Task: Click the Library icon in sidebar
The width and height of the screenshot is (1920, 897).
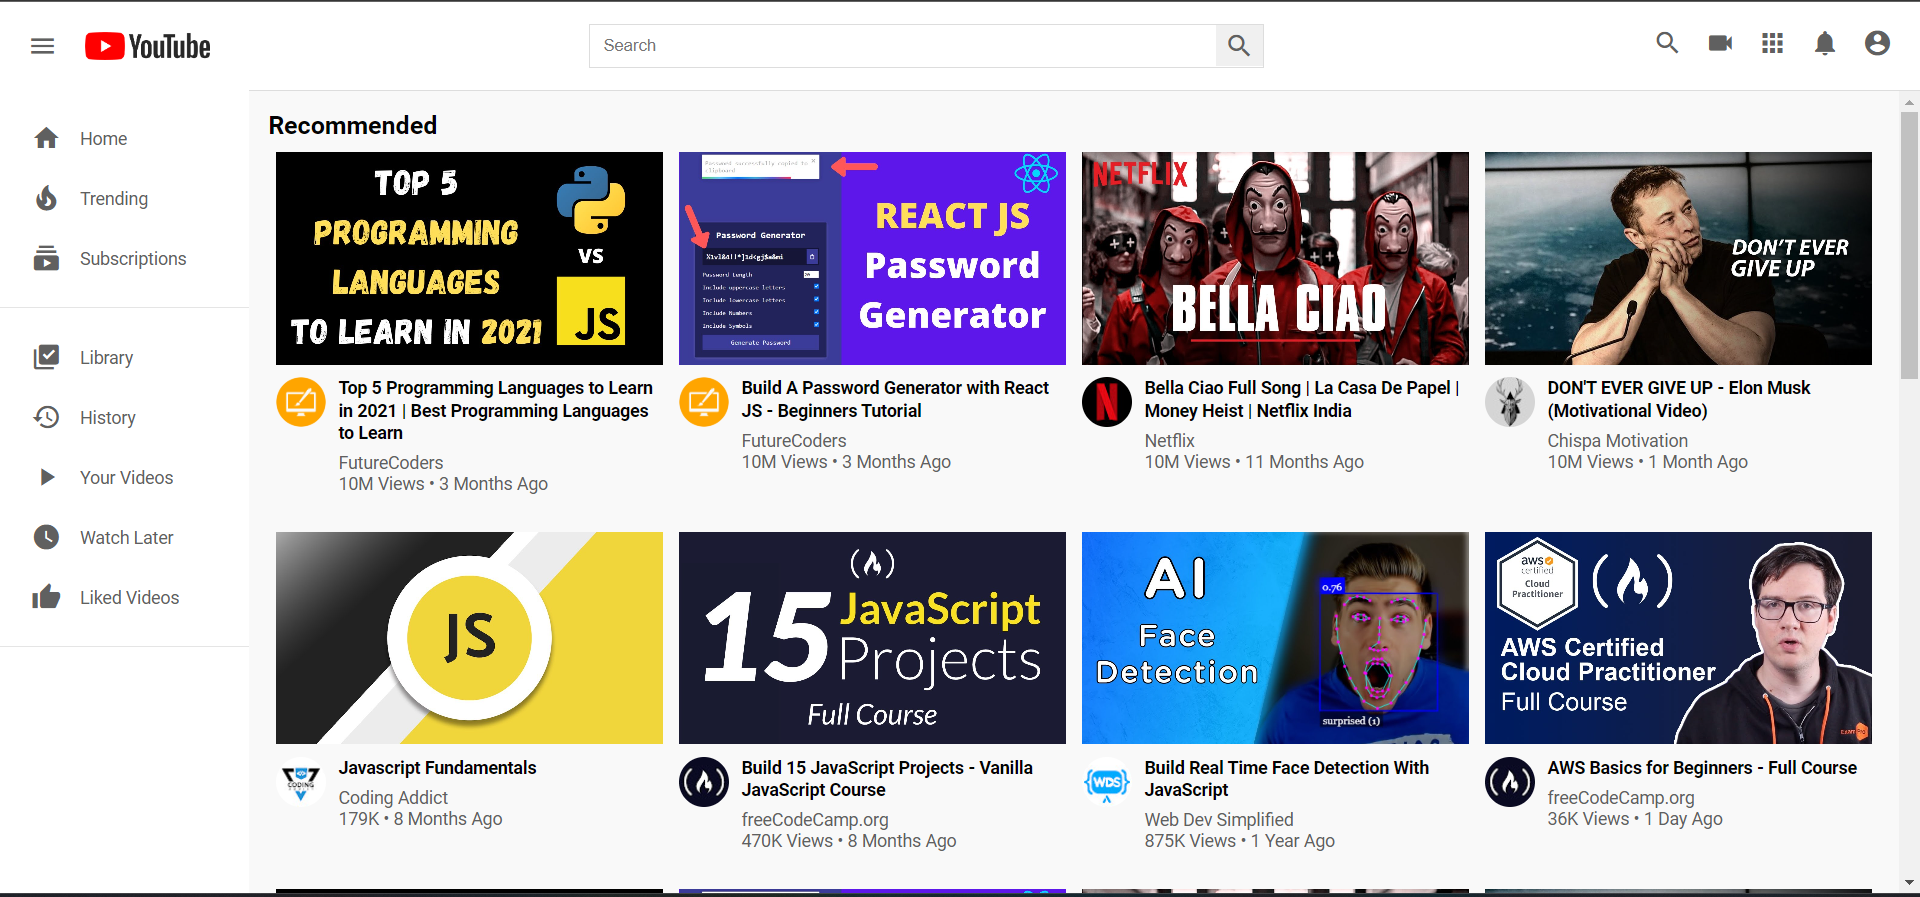Action: [x=46, y=357]
